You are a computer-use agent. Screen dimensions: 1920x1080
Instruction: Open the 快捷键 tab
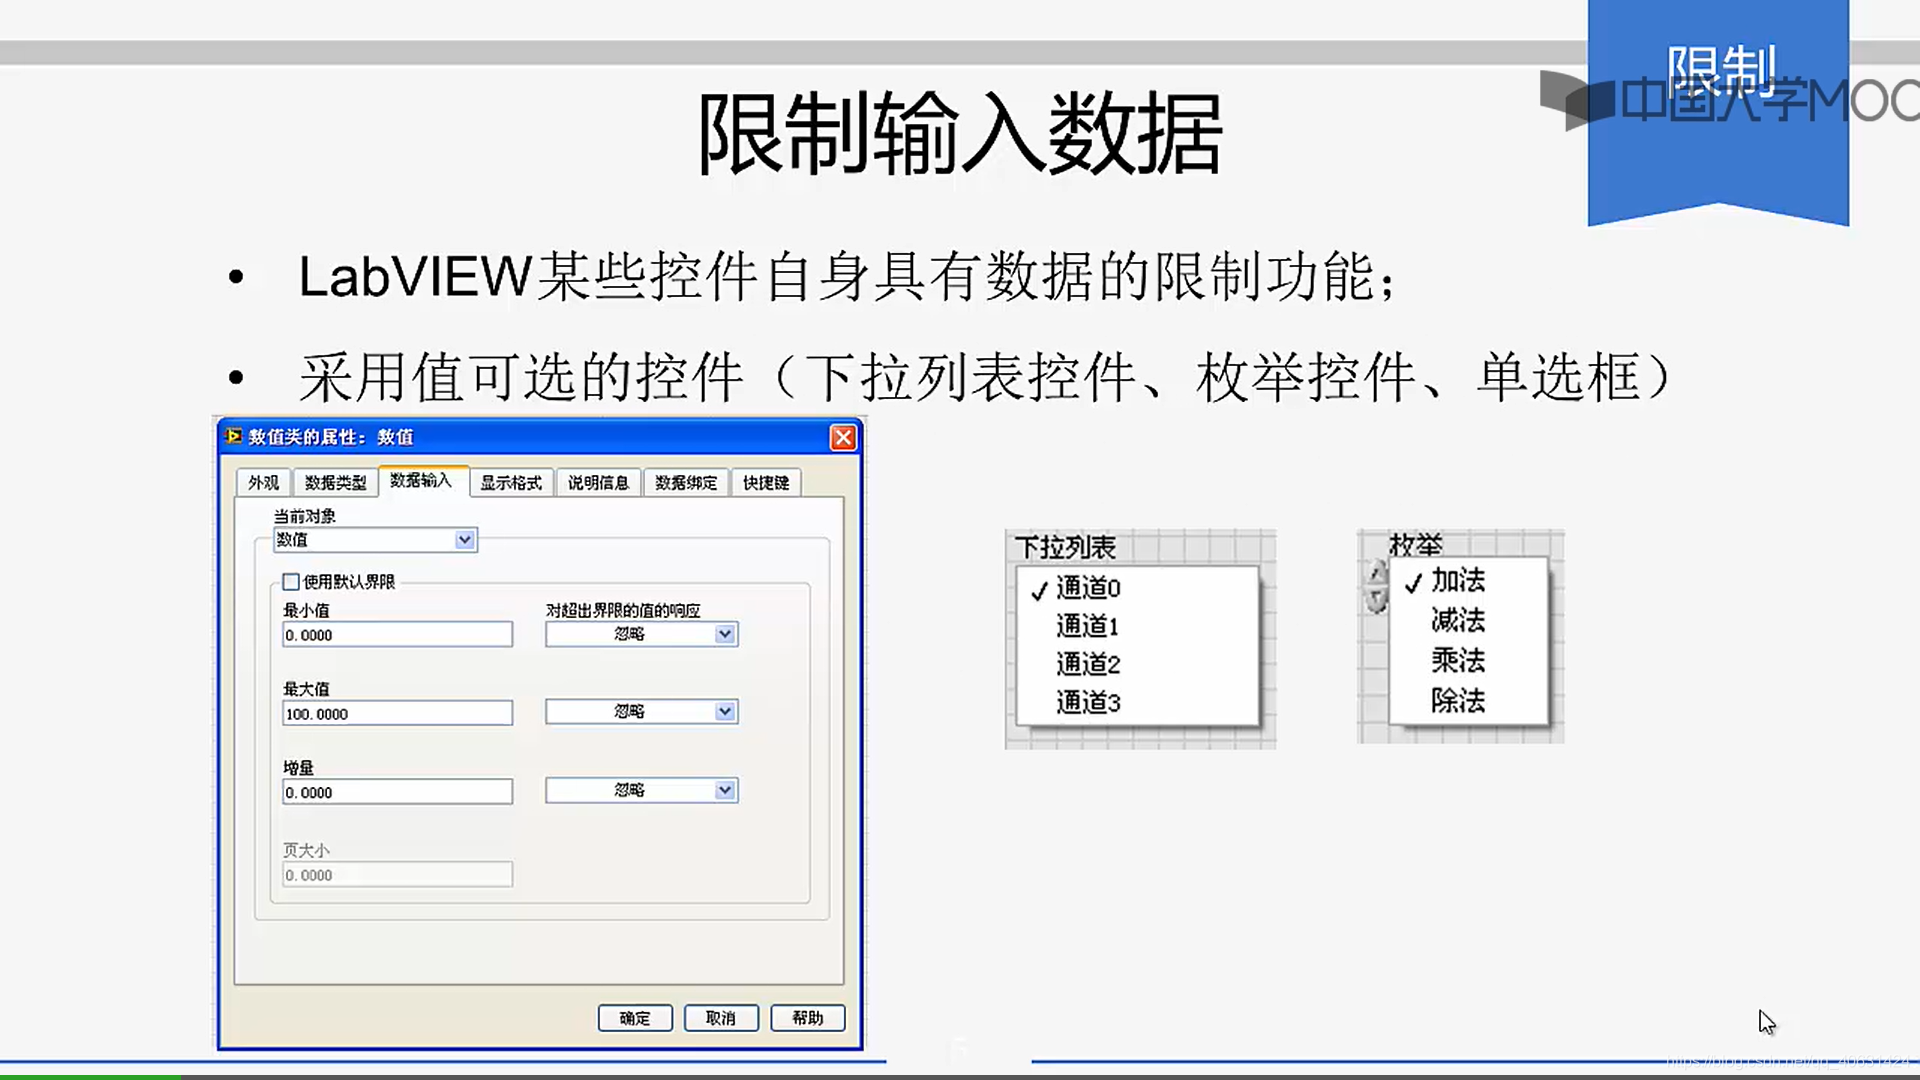click(x=766, y=482)
